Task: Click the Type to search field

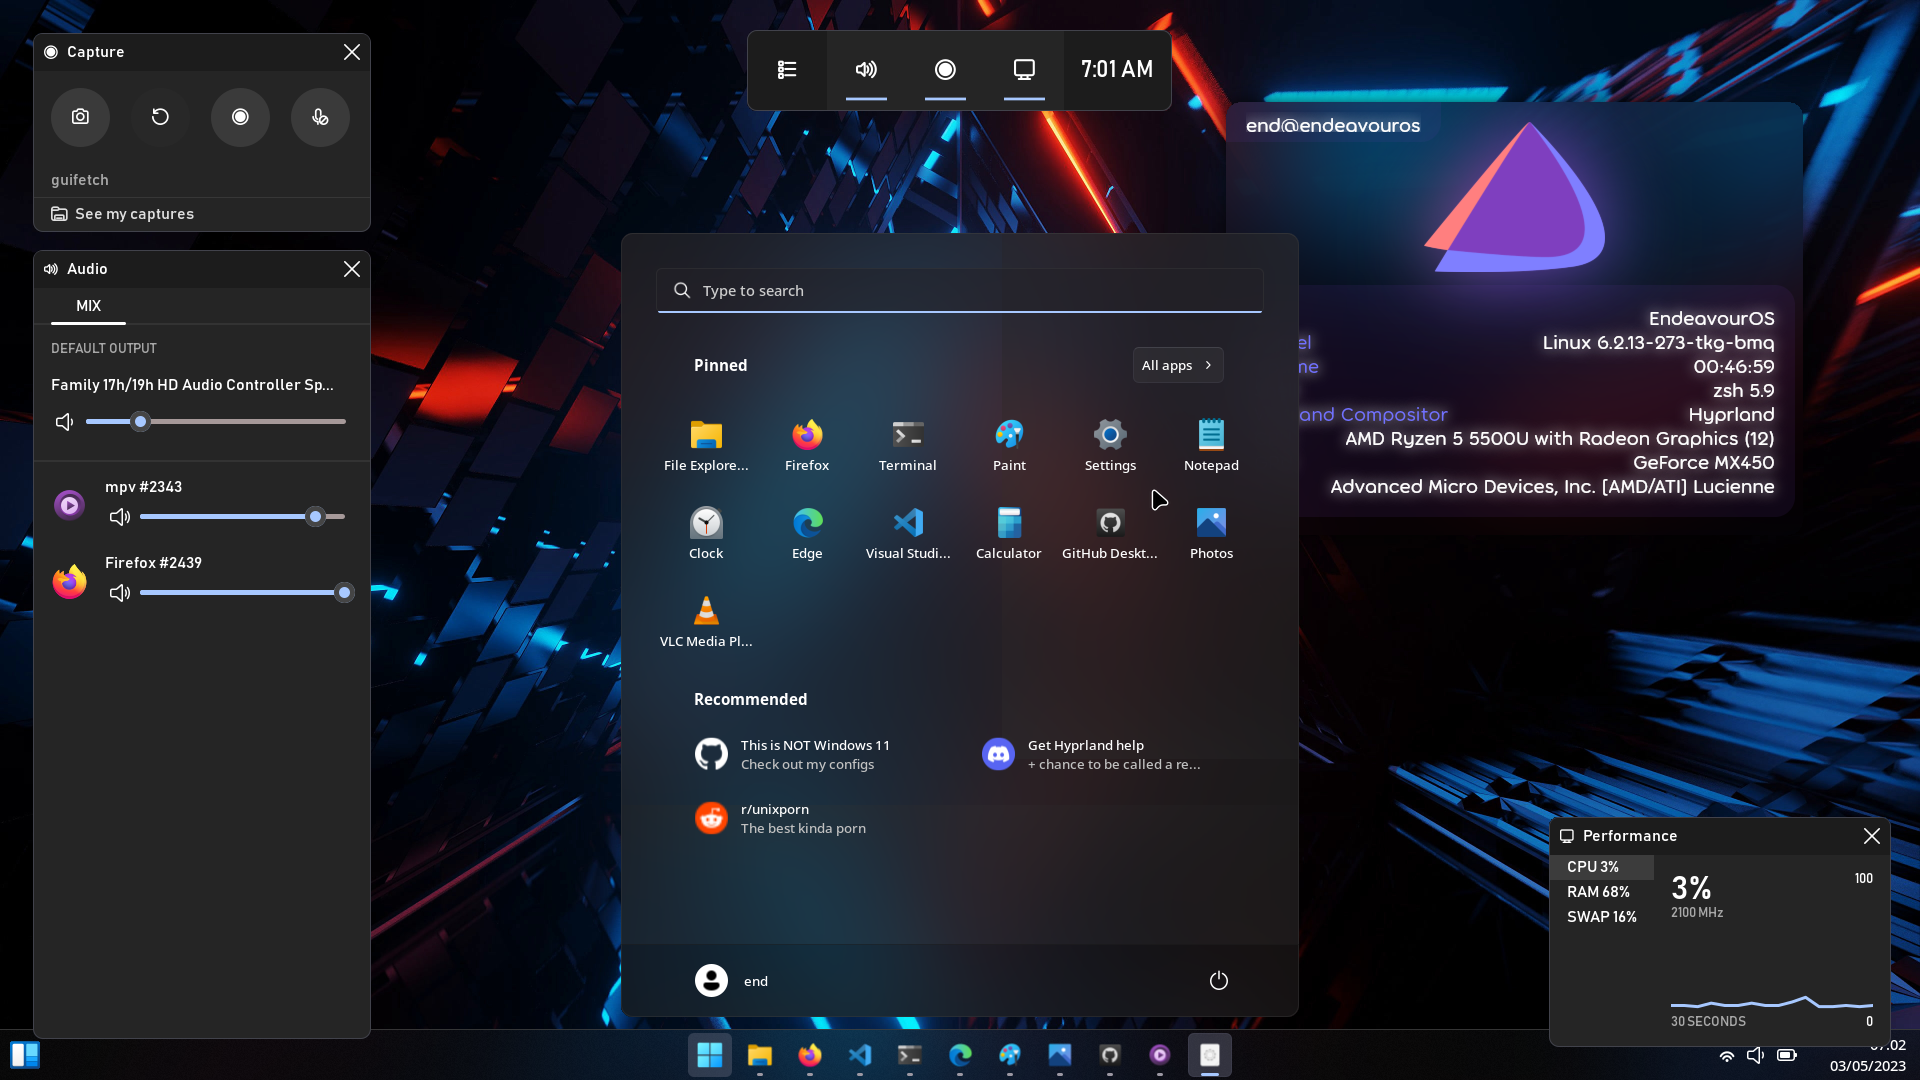Action: (959, 290)
